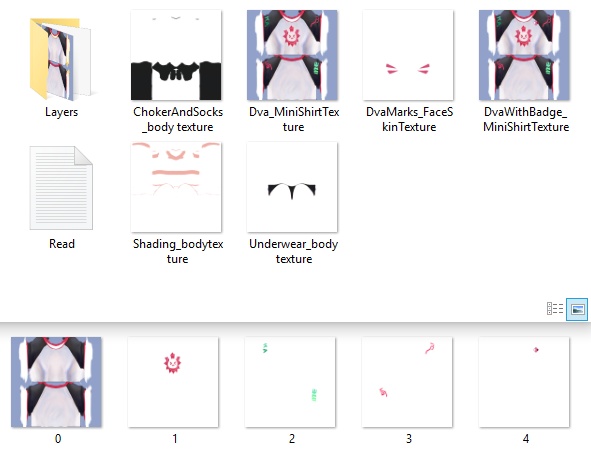Click the Read file name label
Image resolution: width=591 pixels, height=461 pixels.
click(62, 244)
